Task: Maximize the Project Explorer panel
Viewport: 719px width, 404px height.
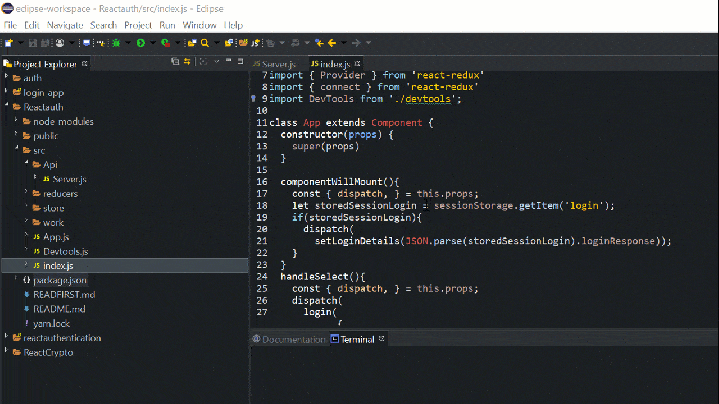Action: (240, 61)
